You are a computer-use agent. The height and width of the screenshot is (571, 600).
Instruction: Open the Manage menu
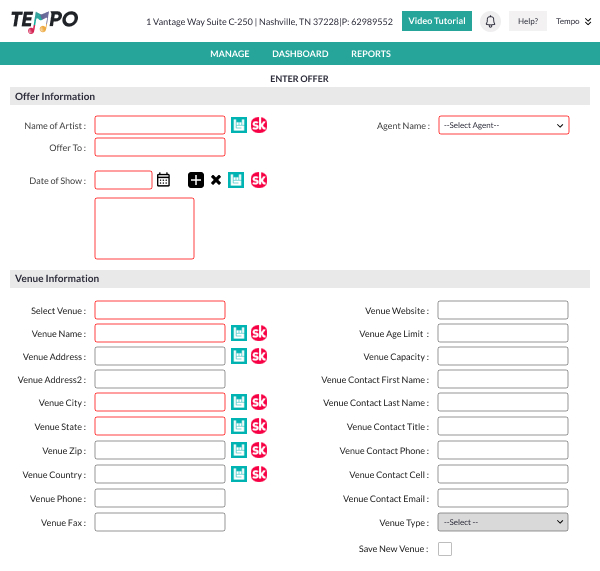[230, 54]
